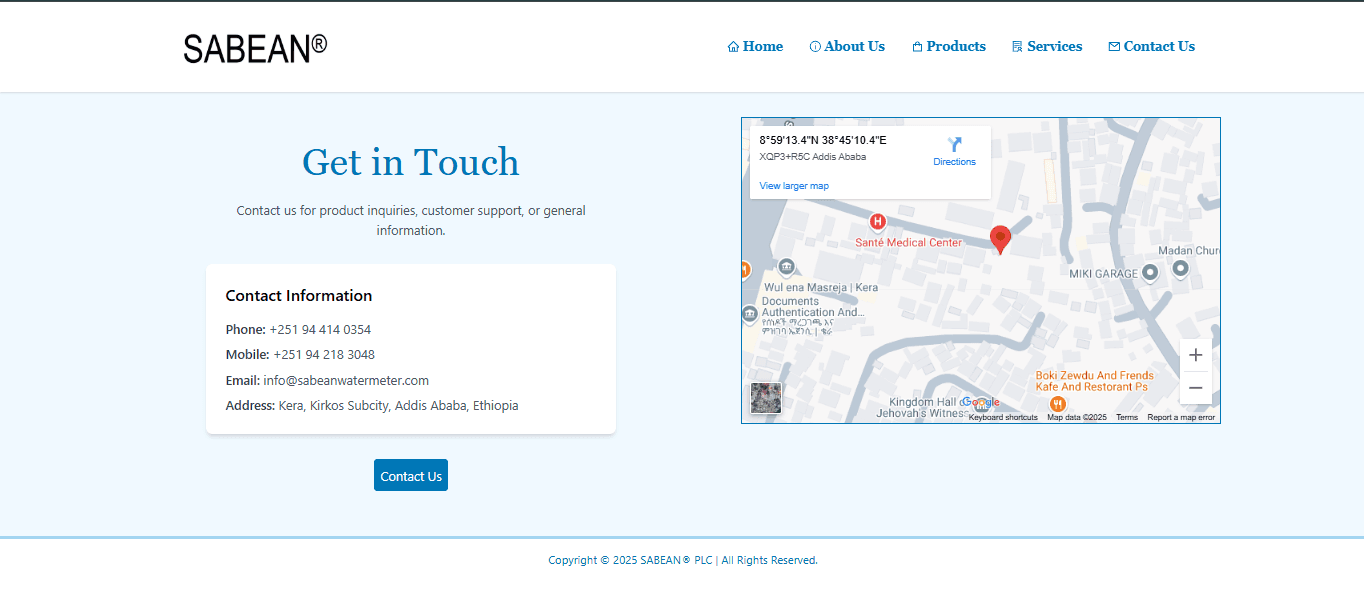The height and width of the screenshot is (601, 1364).
Task: Click the Google logo on the map
Action: pyautogui.click(x=980, y=402)
